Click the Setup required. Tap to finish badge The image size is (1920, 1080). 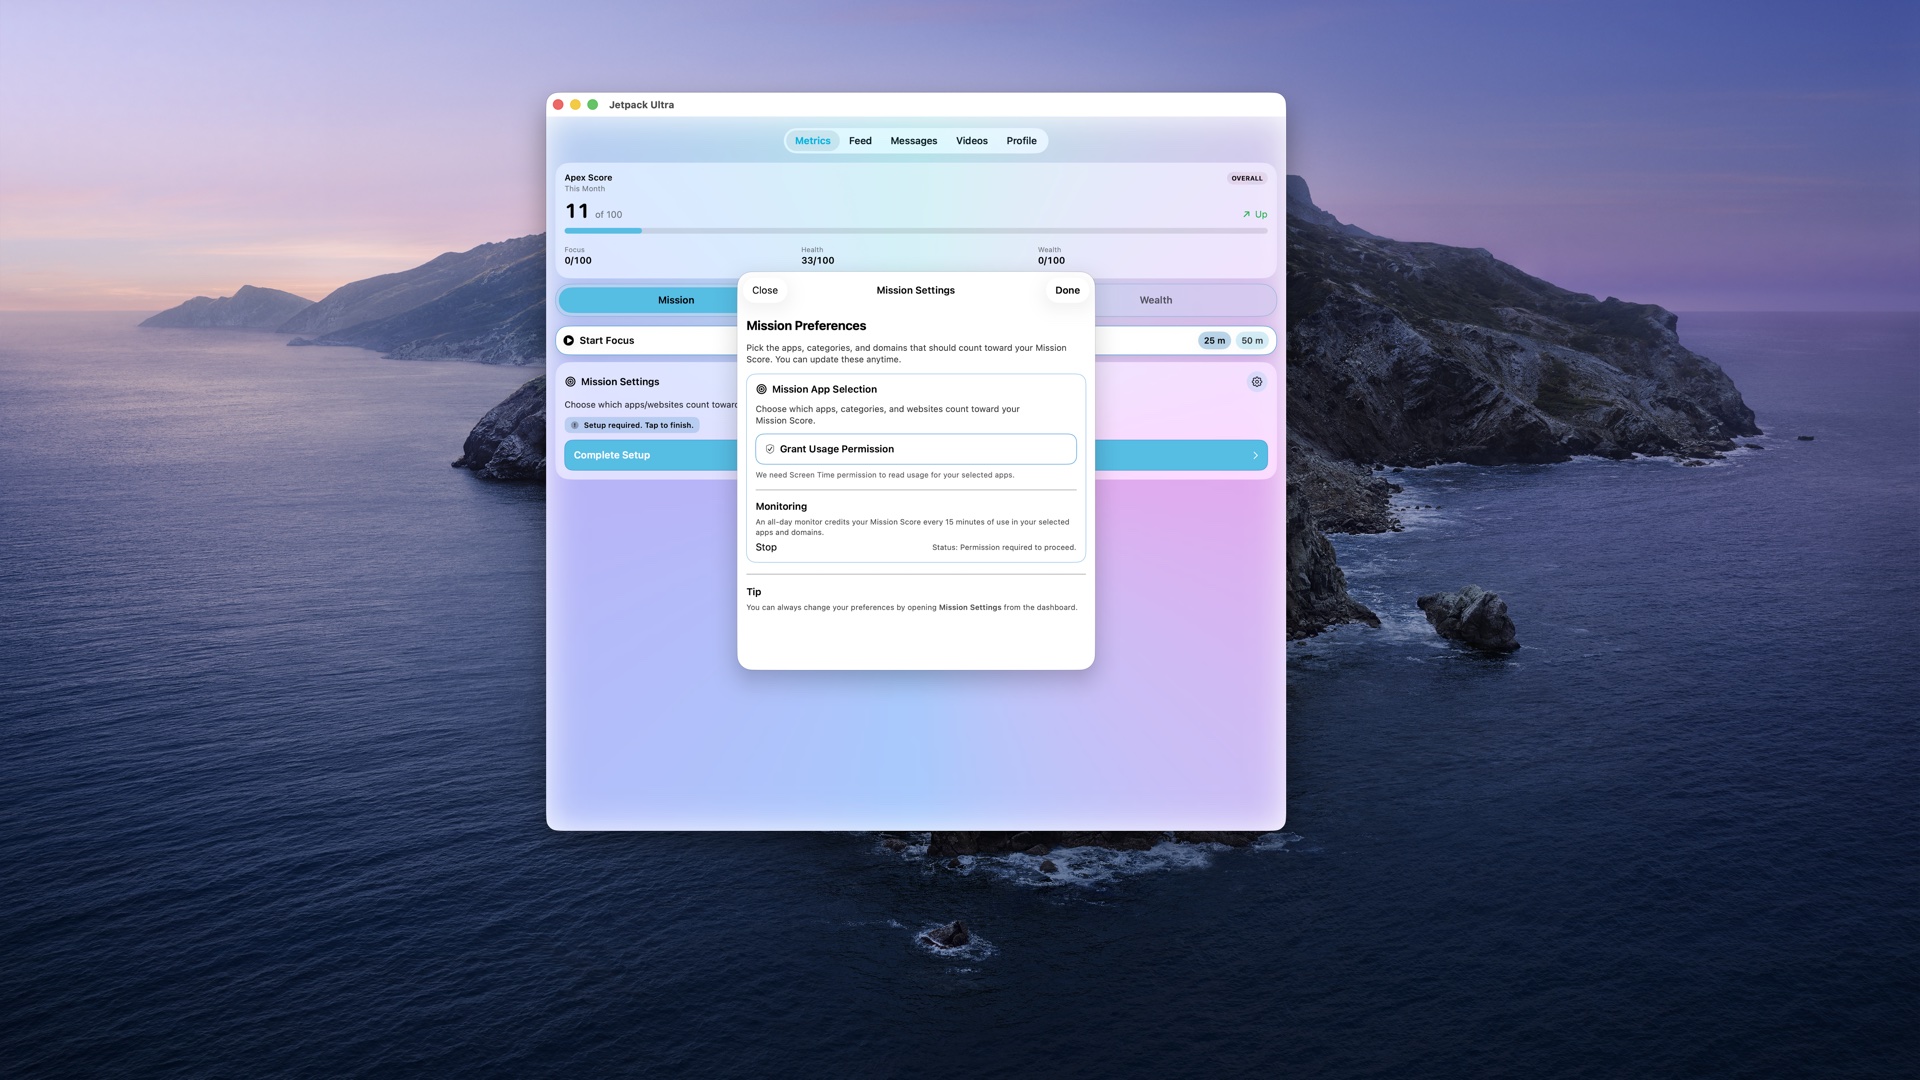click(632, 425)
